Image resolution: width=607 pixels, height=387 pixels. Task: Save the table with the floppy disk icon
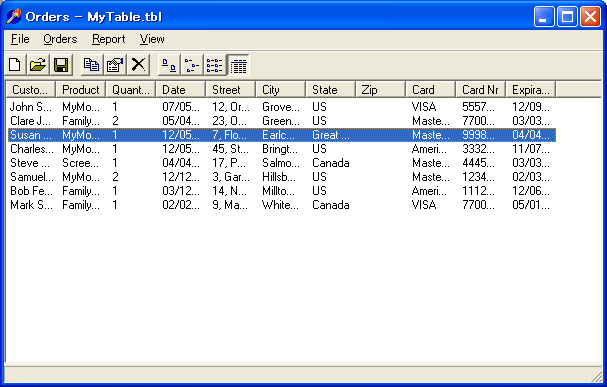[x=61, y=65]
